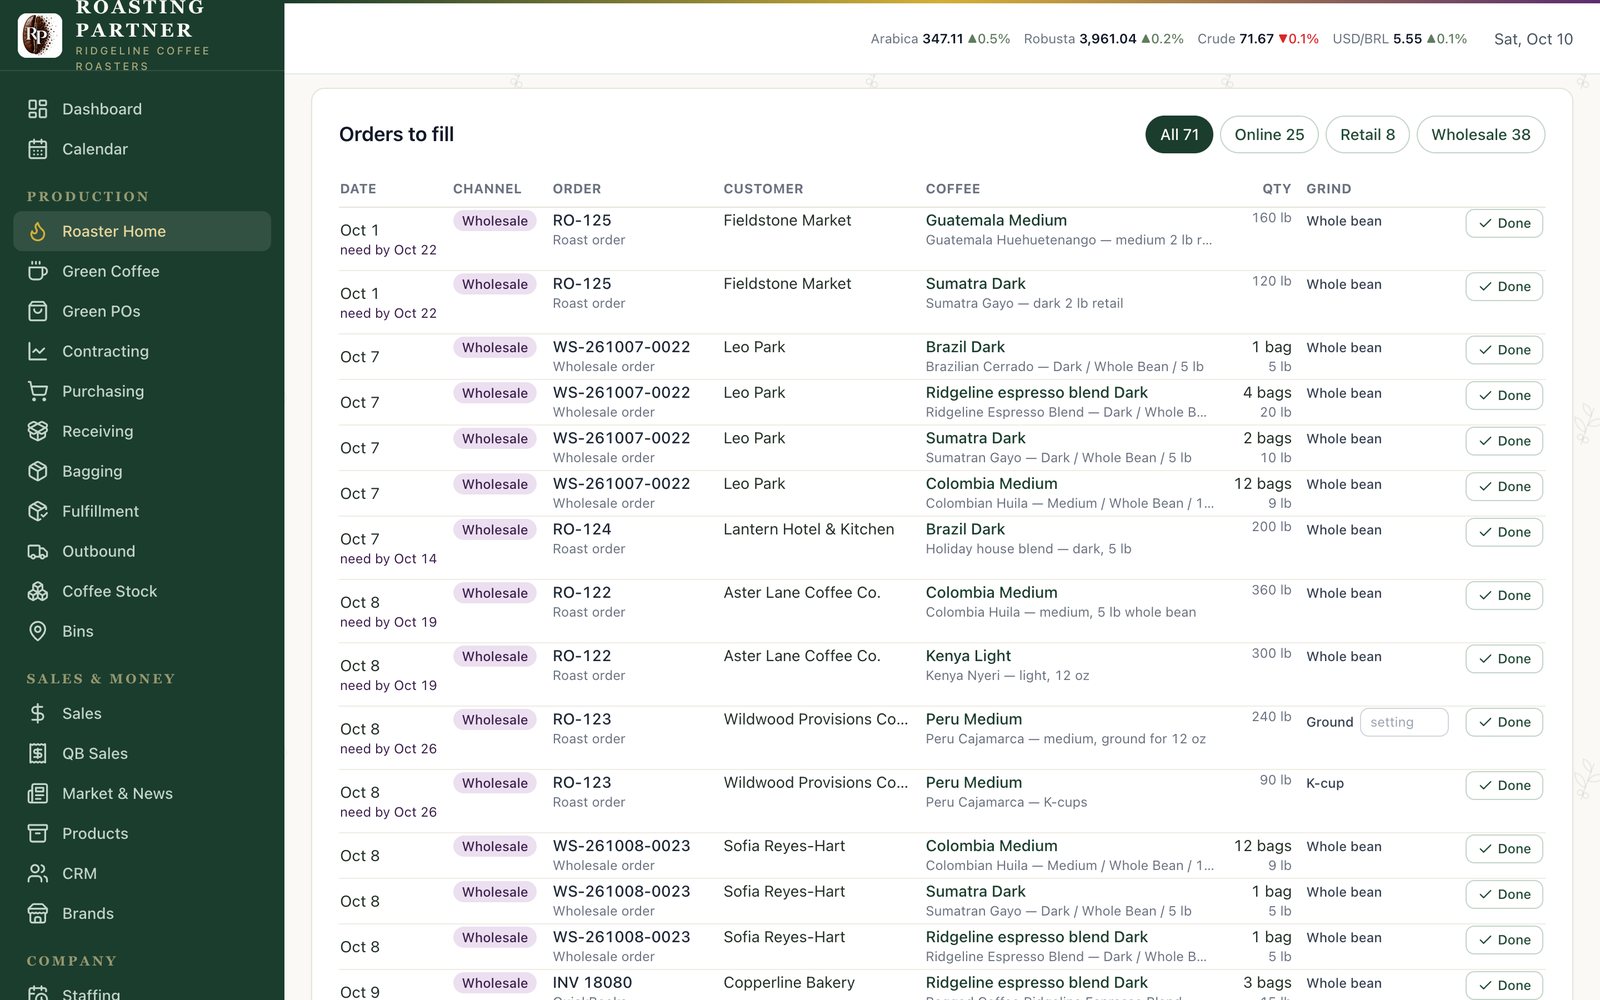The width and height of the screenshot is (1600, 1000).
Task: Open Brands storefront icon
Action: point(38,913)
